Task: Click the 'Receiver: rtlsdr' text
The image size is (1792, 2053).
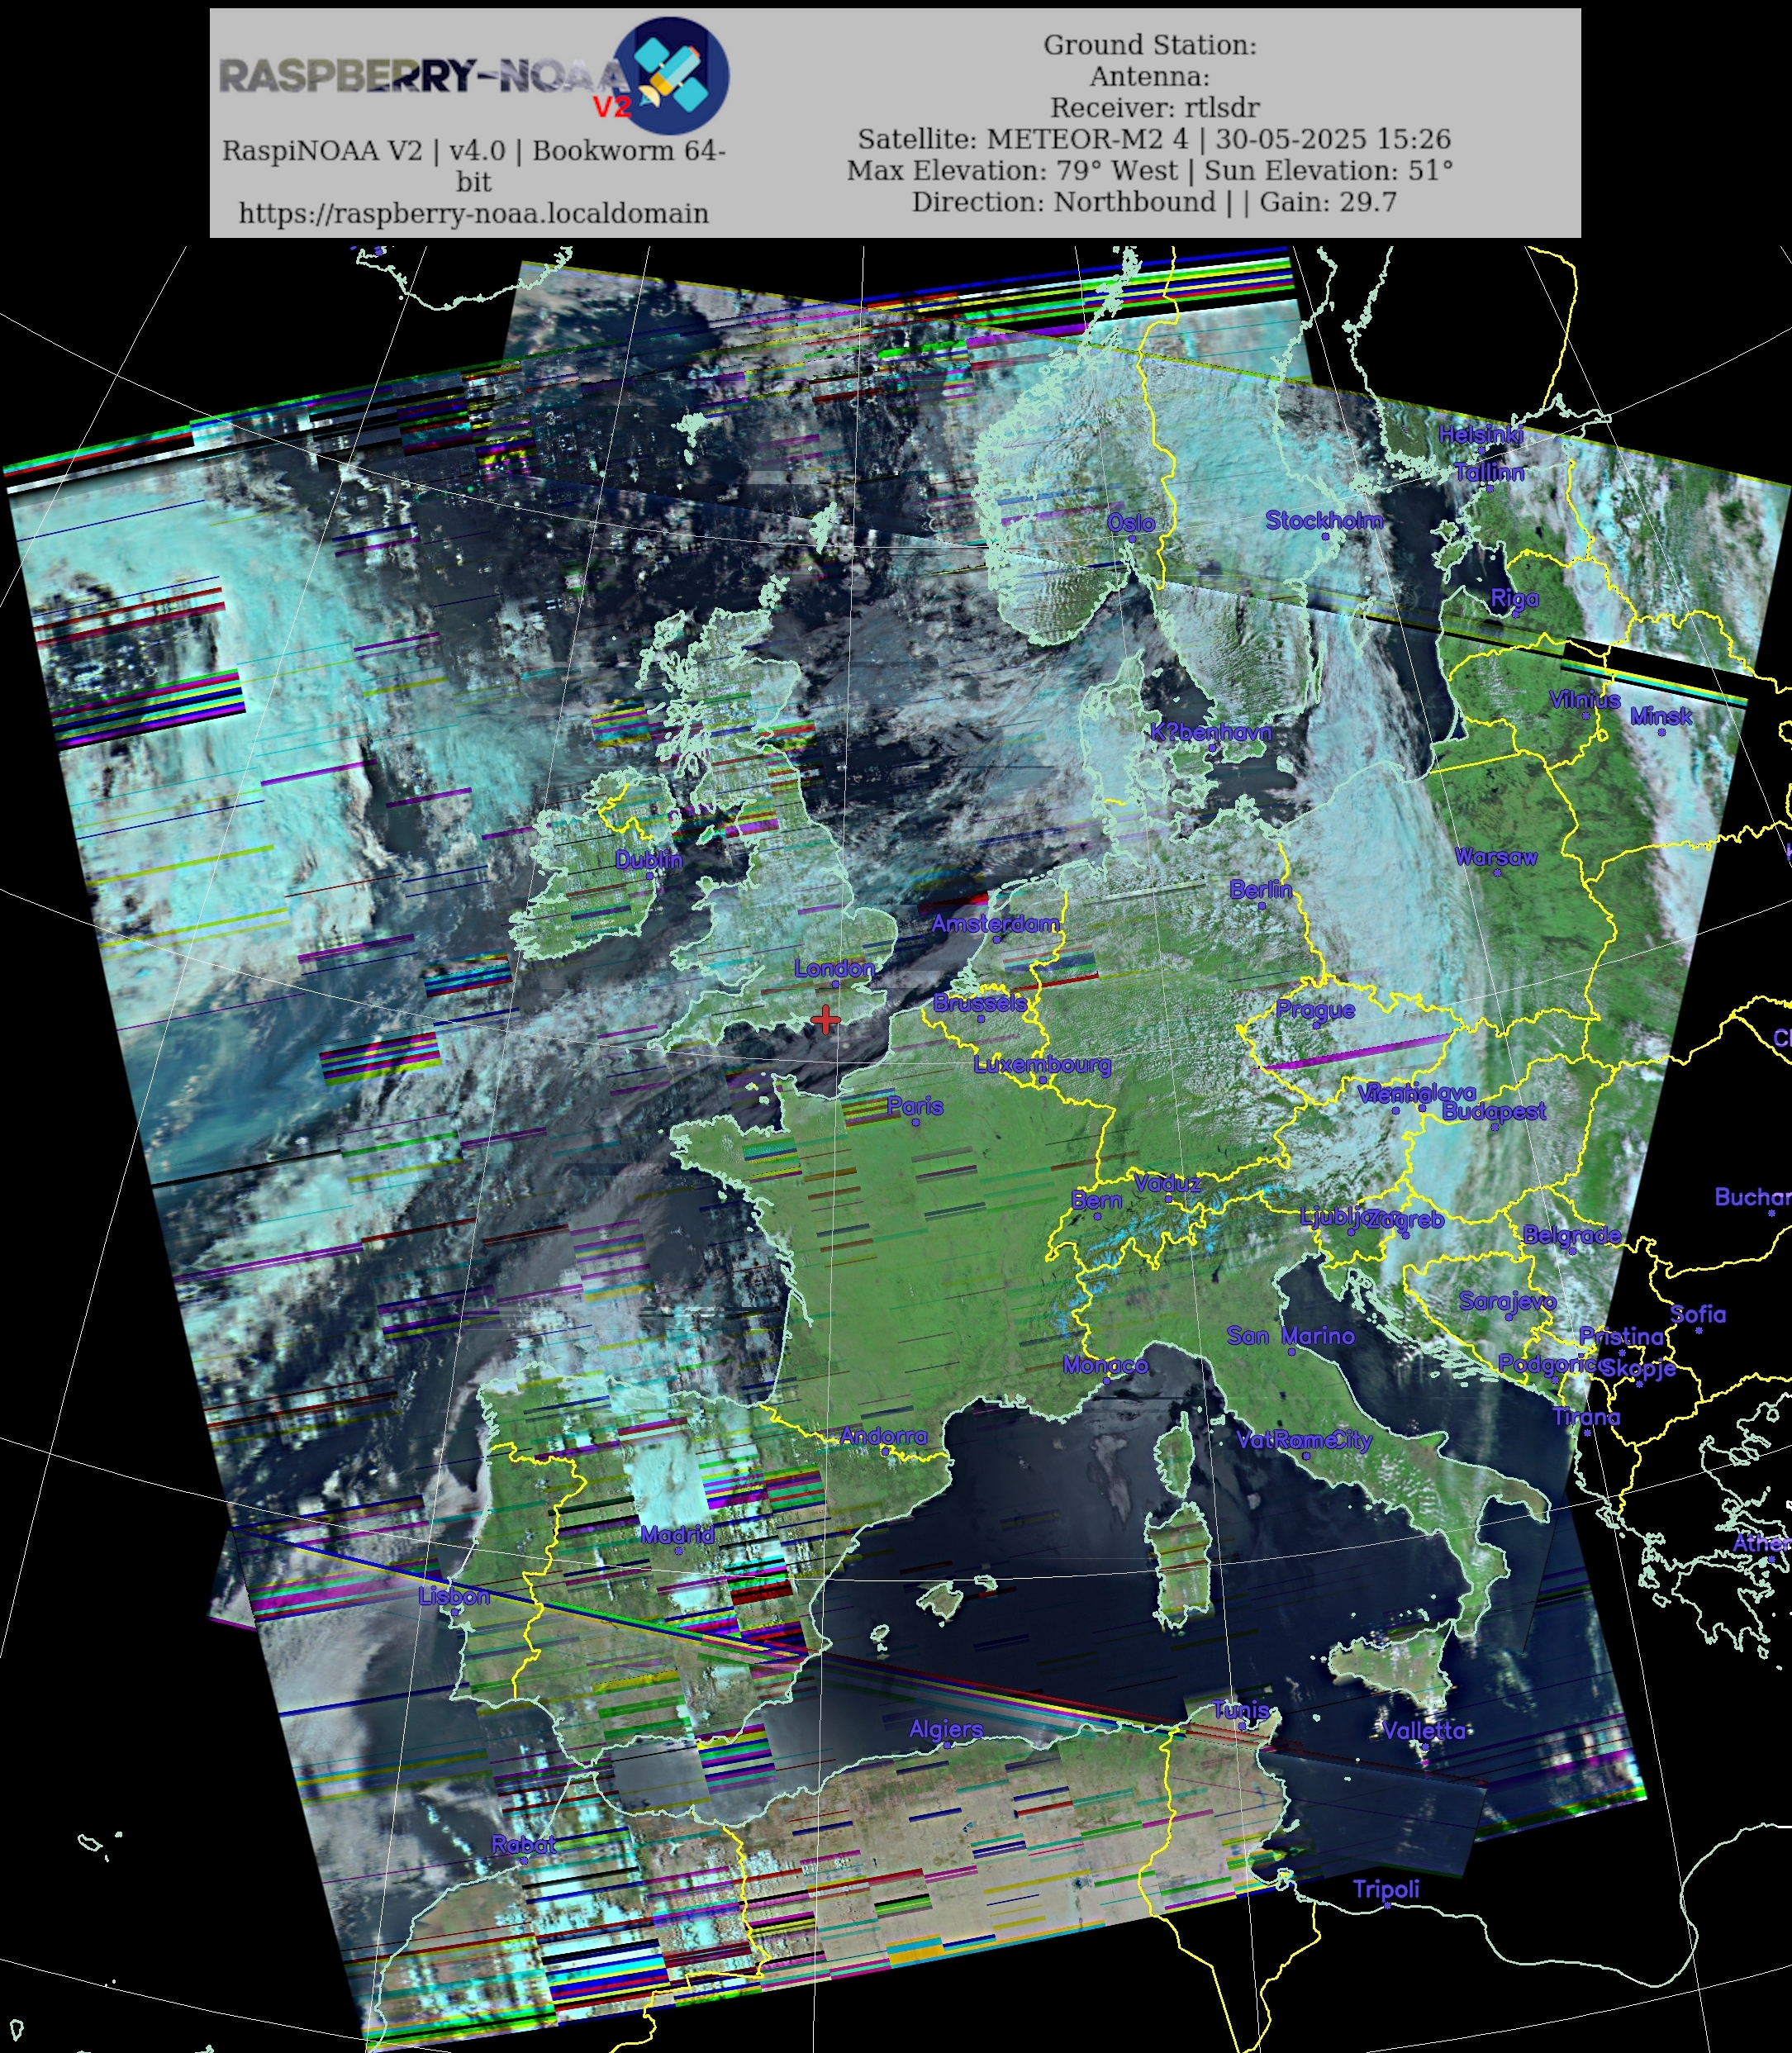Action: [1154, 107]
